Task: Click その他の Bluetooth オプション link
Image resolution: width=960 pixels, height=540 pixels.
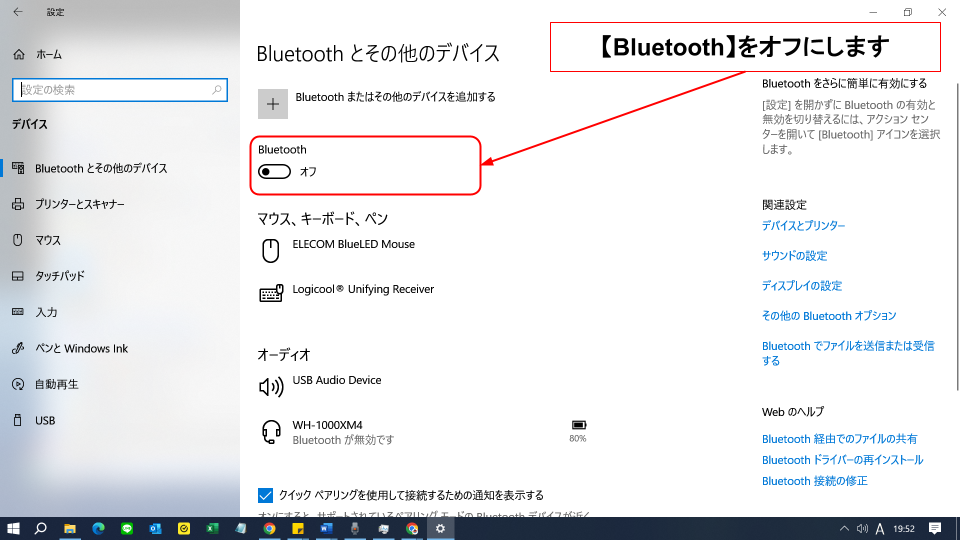Action: [829, 316]
